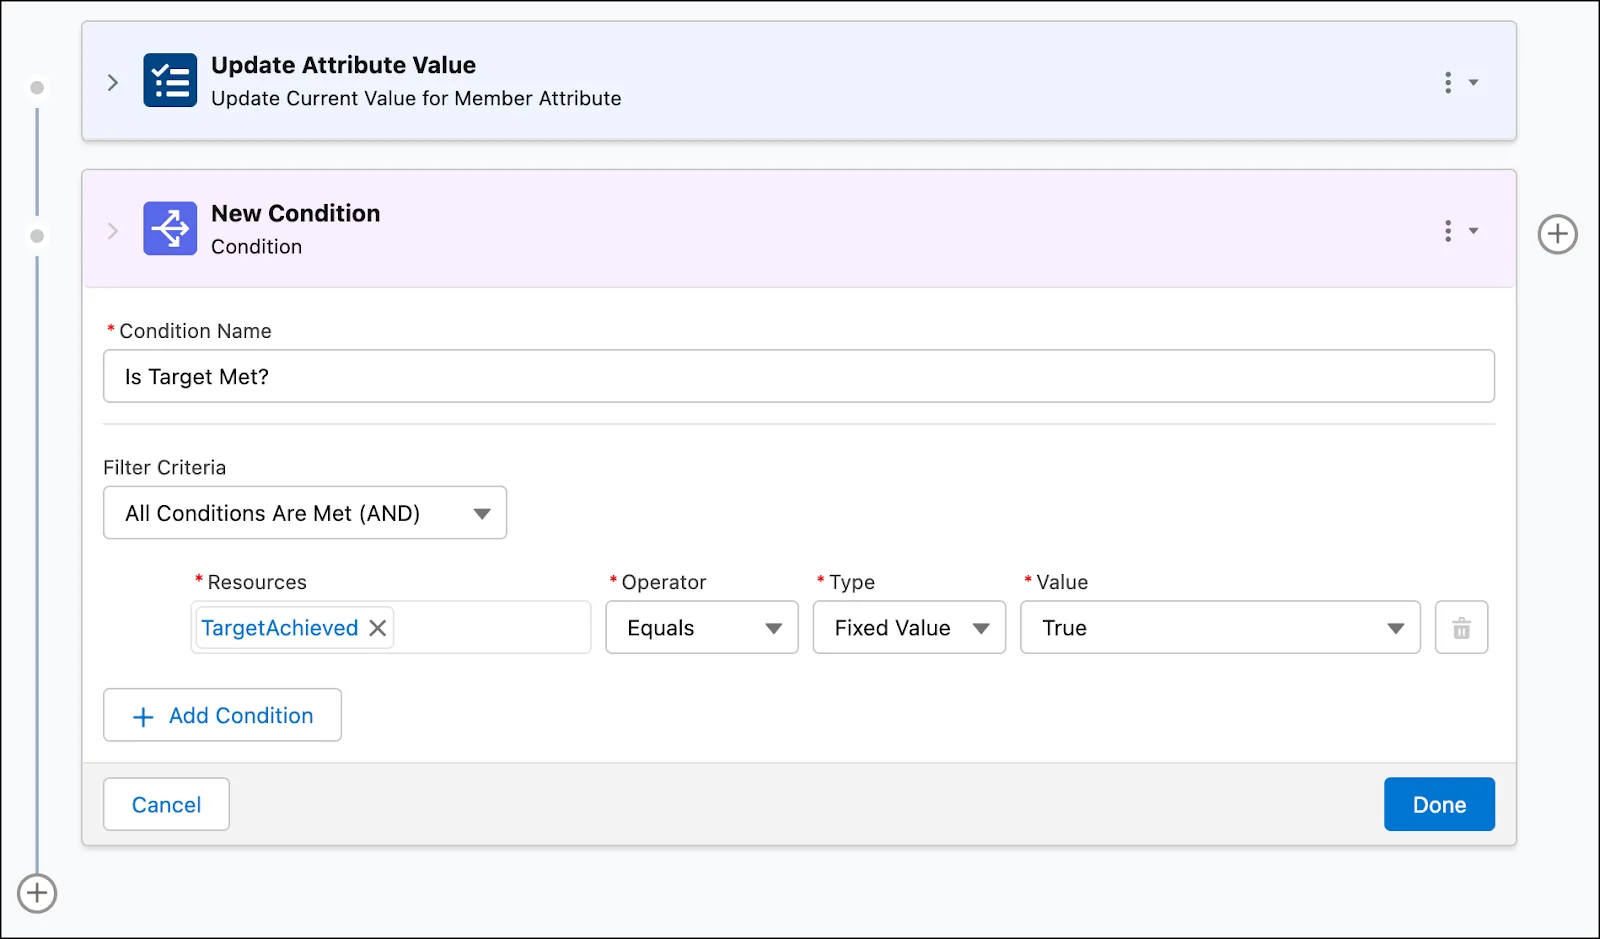Delete the TargetAchieved condition row with trash icon

tap(1461, 627)
